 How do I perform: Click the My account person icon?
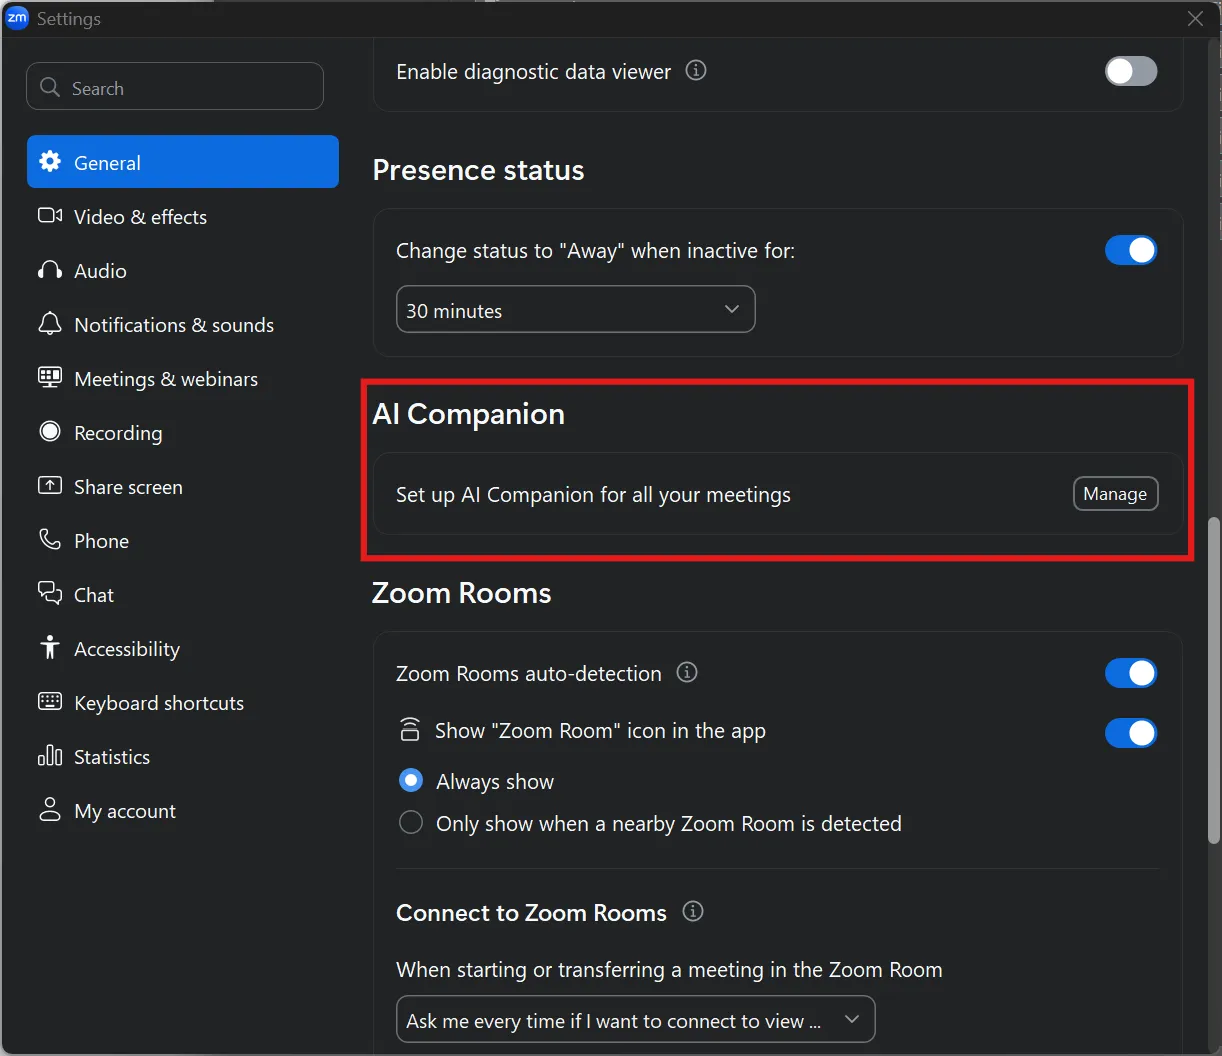tap(50, 809)
